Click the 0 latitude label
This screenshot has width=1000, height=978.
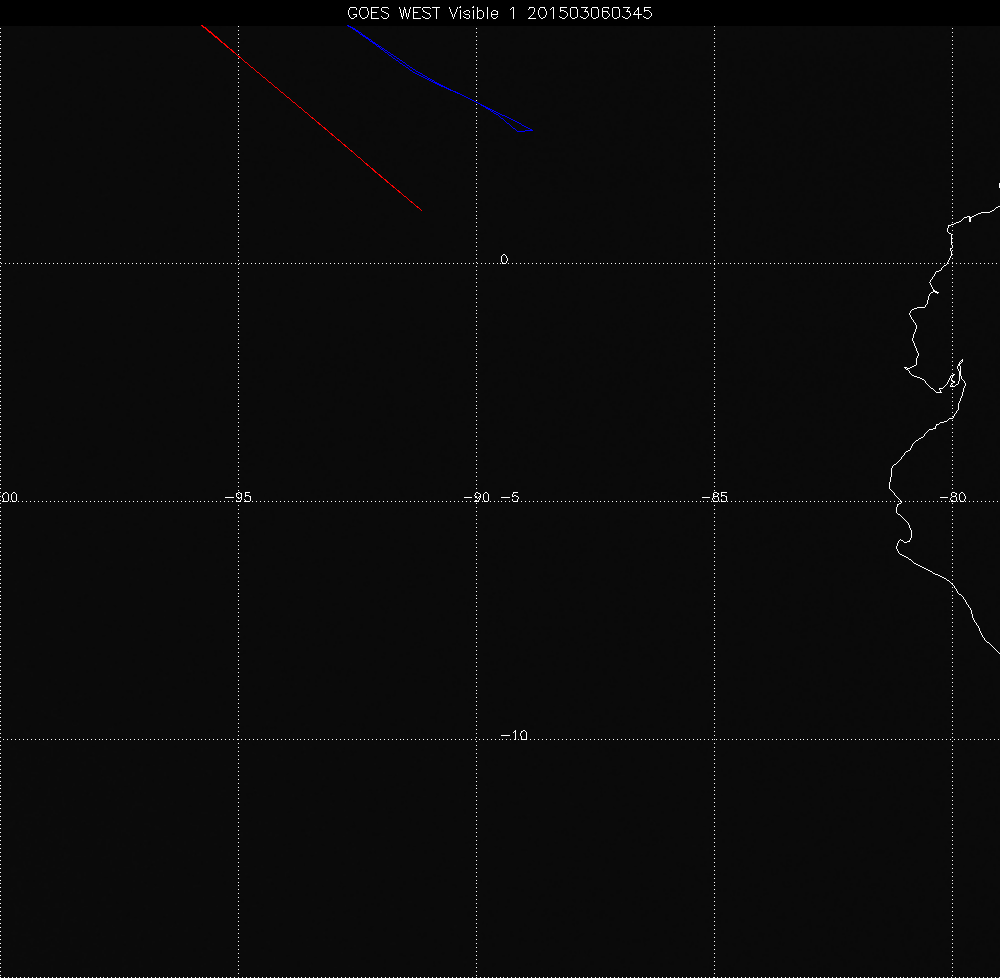click(504, 260)
